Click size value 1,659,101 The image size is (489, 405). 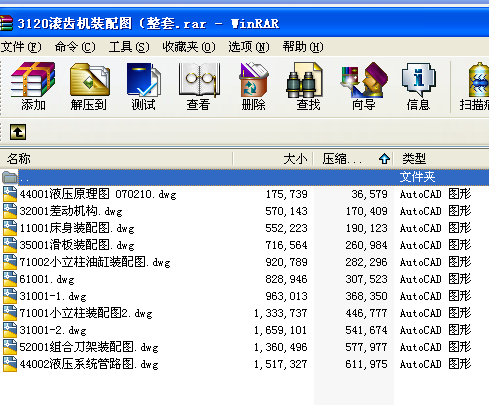tap(280, 330)
